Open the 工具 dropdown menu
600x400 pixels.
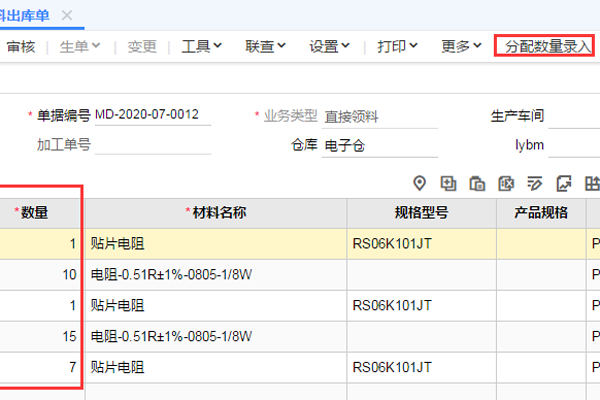point(201,46)
